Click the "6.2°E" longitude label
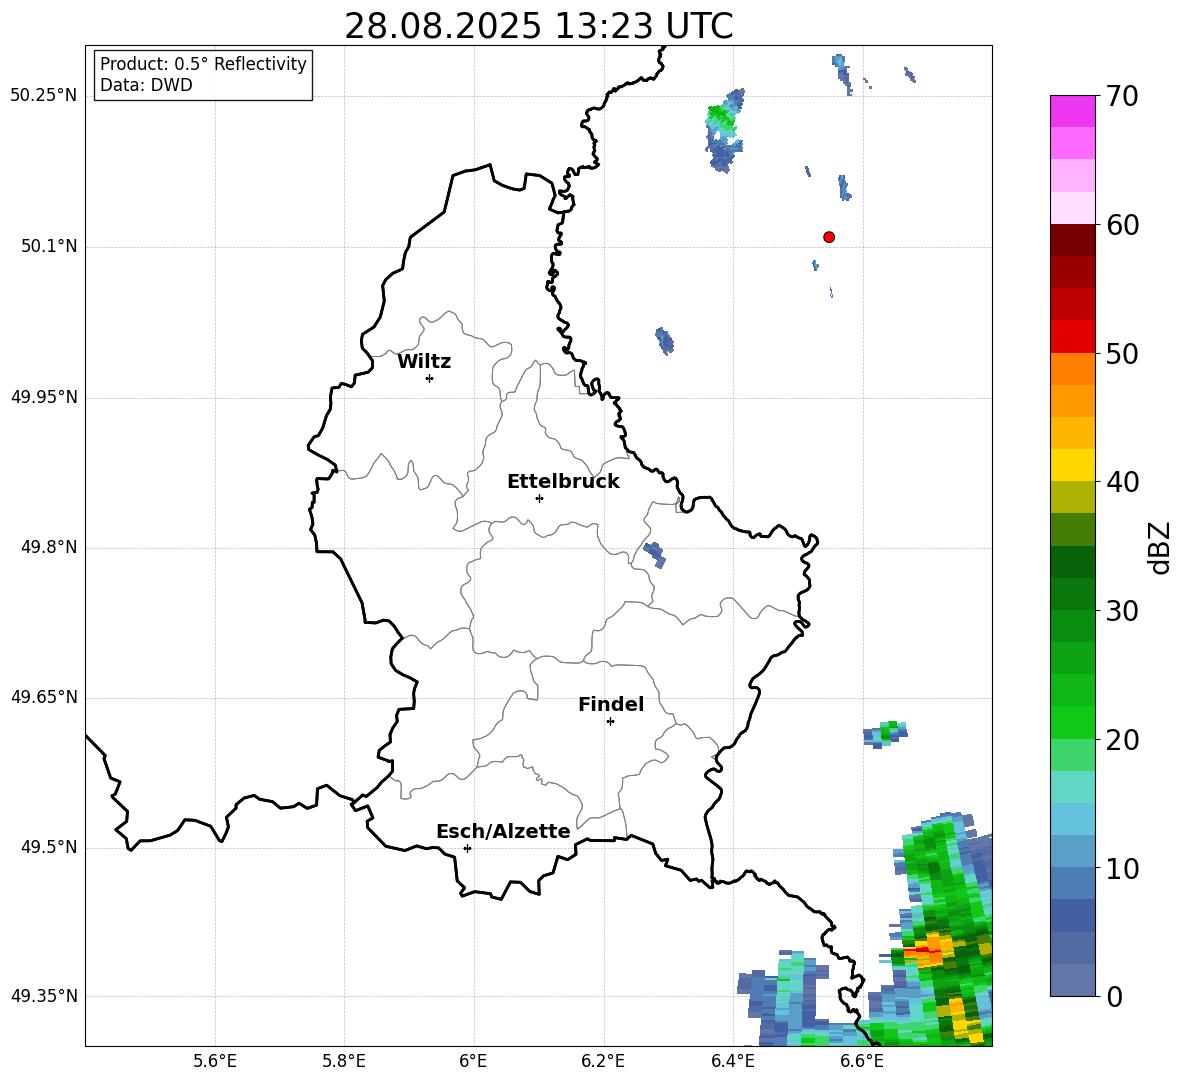 tap(603, 1061)
